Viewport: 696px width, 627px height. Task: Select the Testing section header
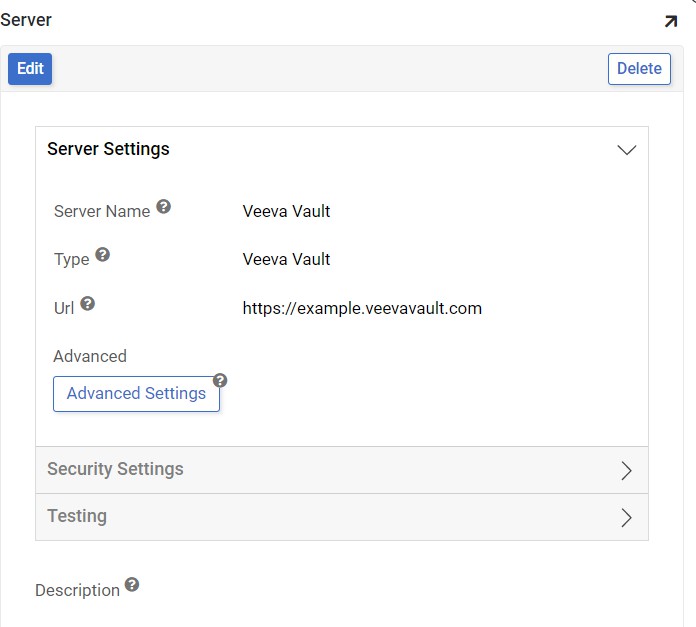click(x=77, y=516)
